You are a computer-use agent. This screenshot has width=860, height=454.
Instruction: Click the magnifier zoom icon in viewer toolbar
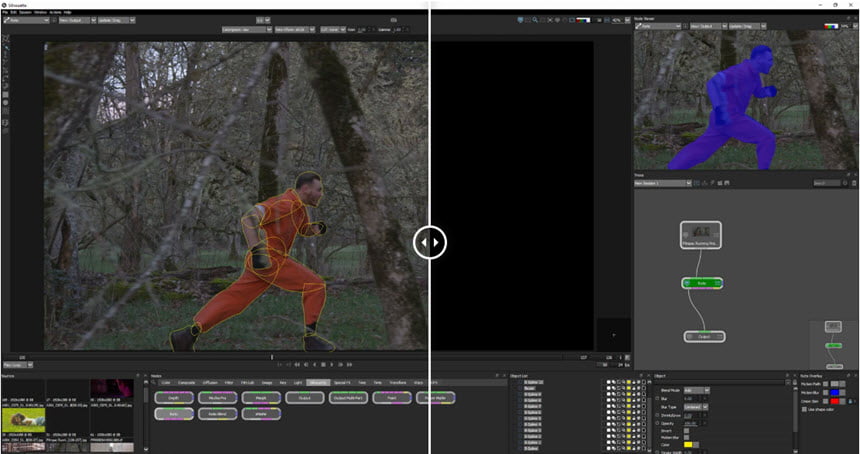pos(535,20)
